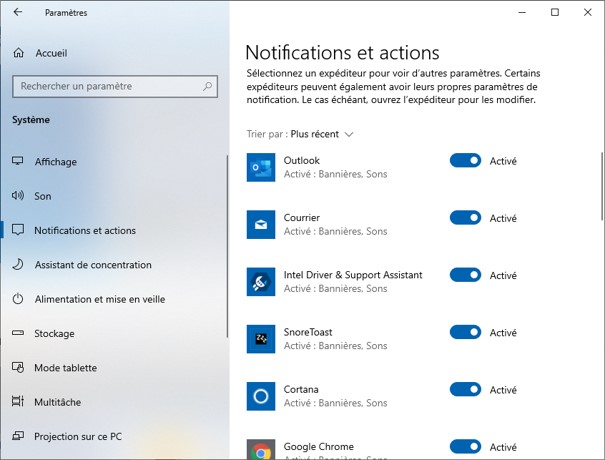This screenshot has width=605, height=460.
Task: Switch off SnoreToast notifications
Action: click(x=465, y=332)
